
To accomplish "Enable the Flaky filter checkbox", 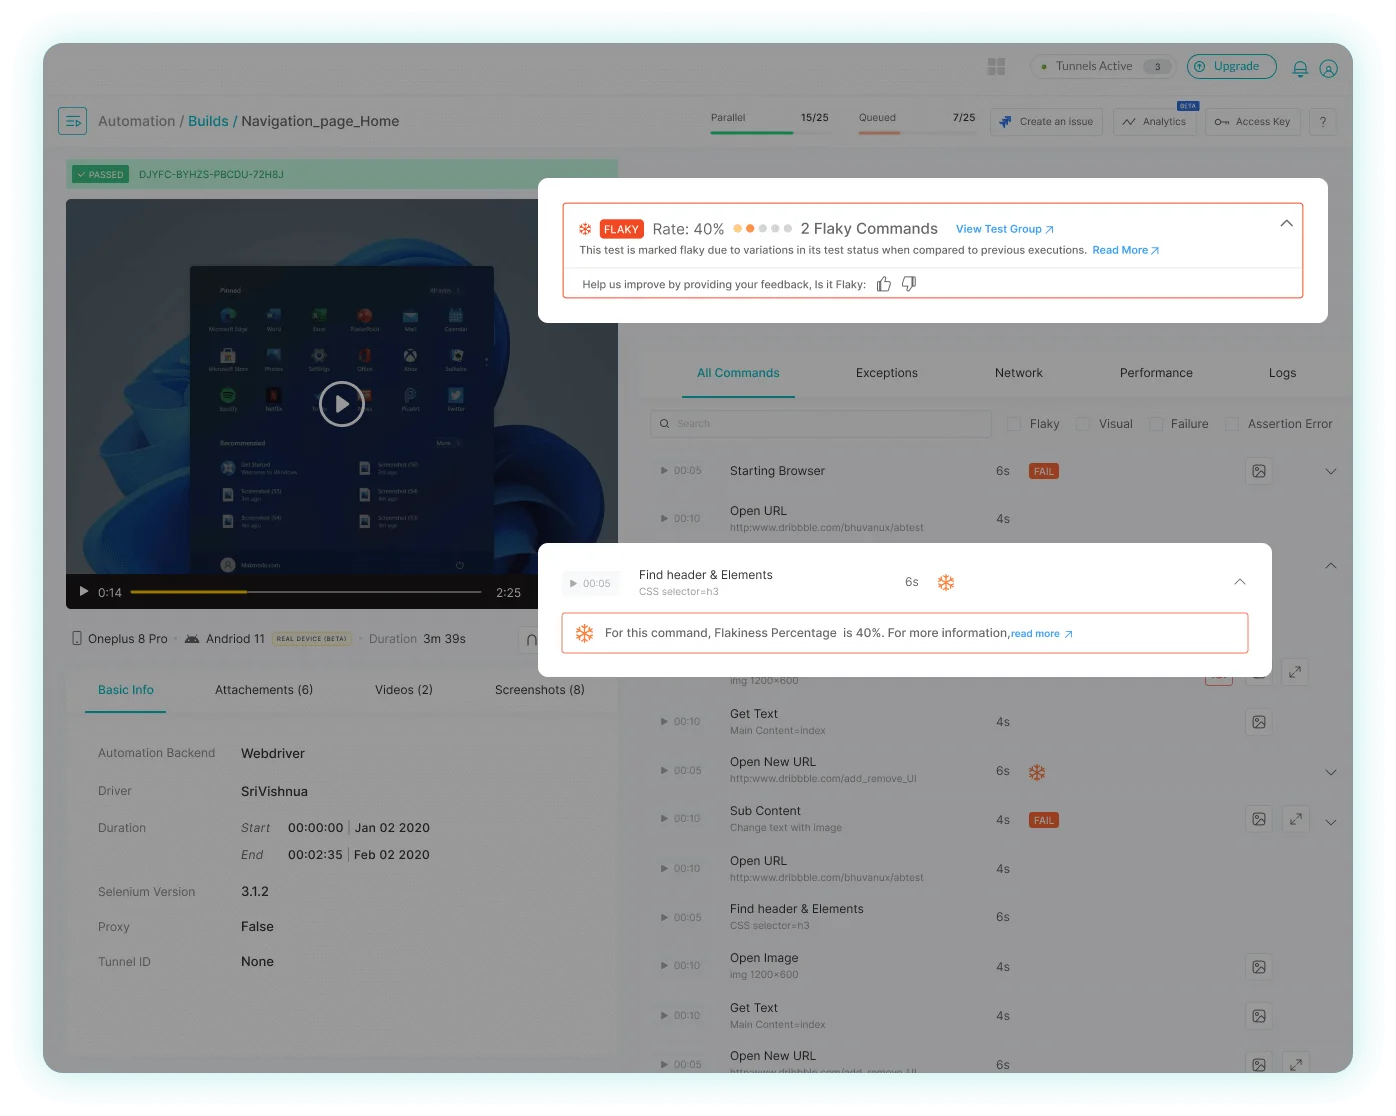I will [1014, 424].
